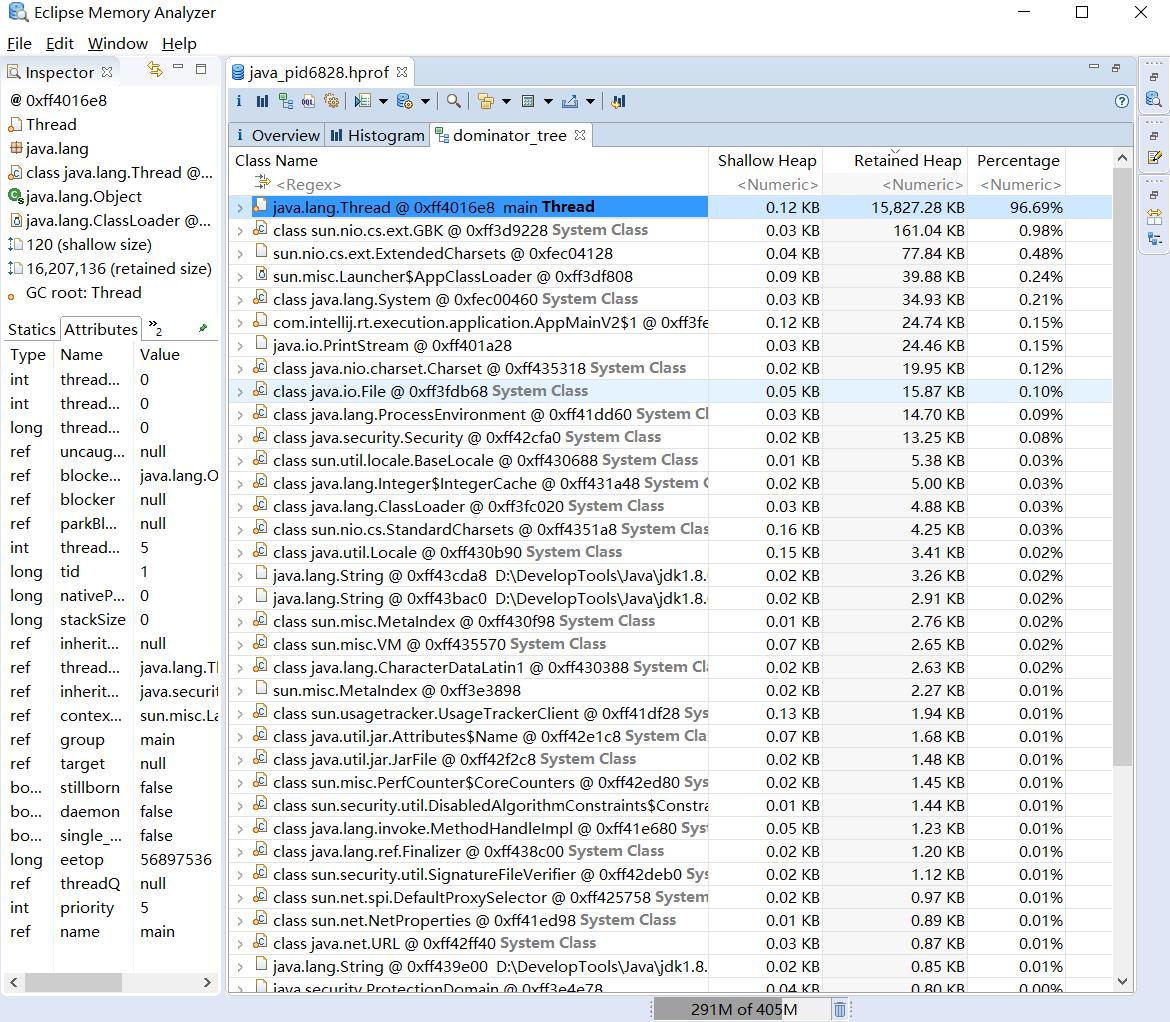Image resolution: width=1170 pixels, height=1022 pixels.
Task: Open the OQL query editor icon
Action: pyautogui.click(x=308, y=101)
